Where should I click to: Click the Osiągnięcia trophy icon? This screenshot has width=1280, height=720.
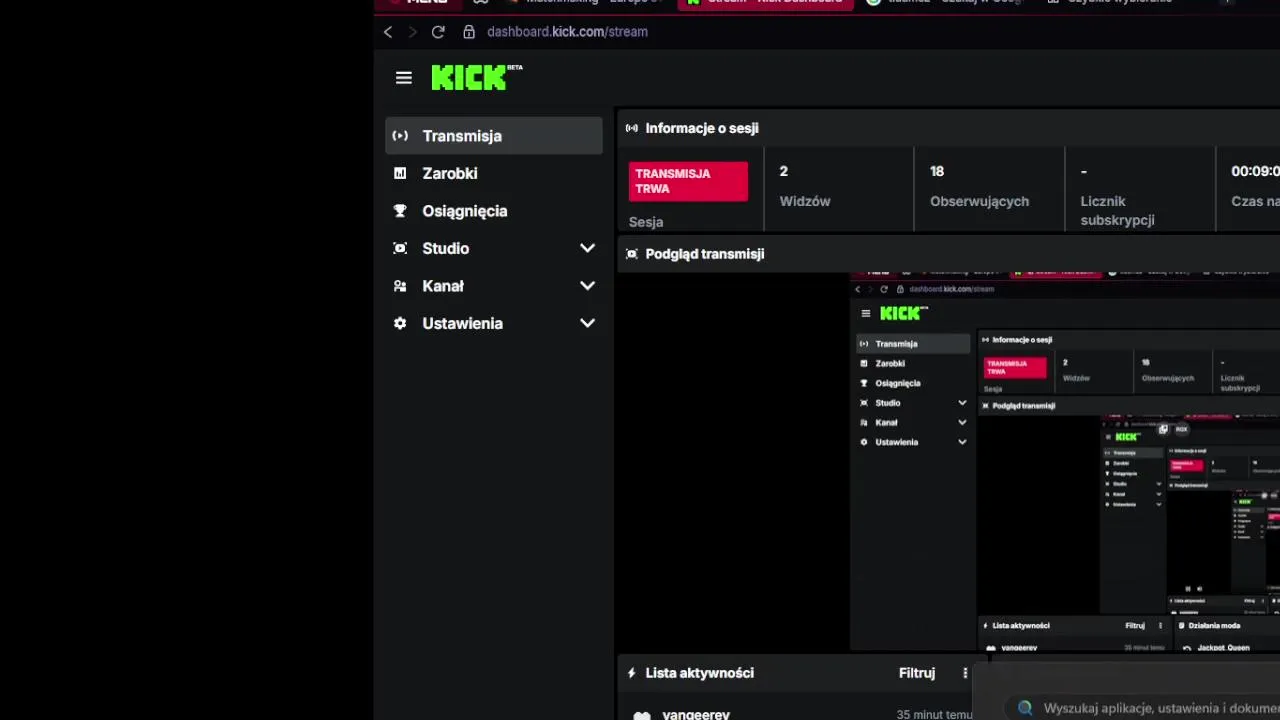[x=400, y=211]
